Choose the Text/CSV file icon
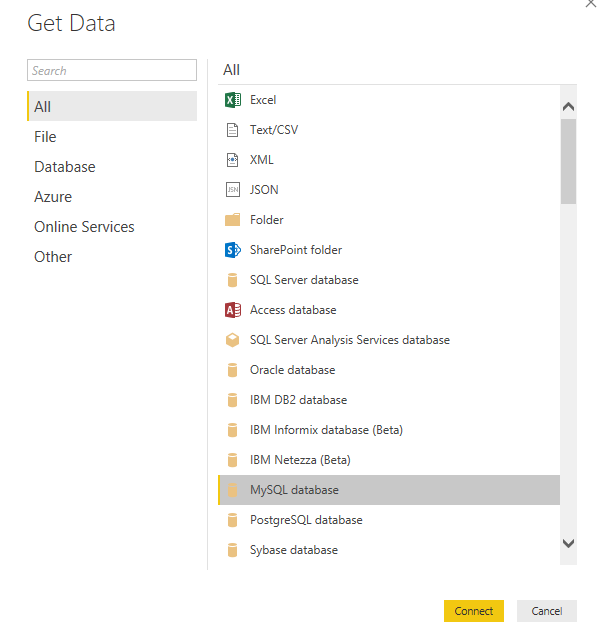 (233, 130)
